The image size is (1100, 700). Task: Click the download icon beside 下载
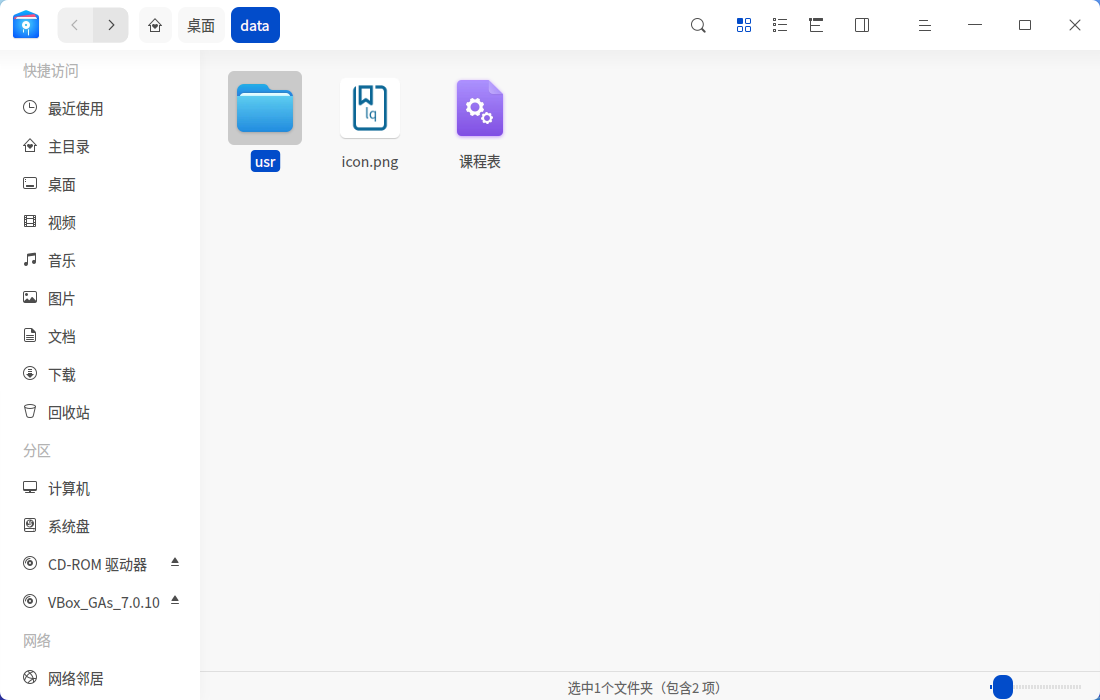click(29, 373)
